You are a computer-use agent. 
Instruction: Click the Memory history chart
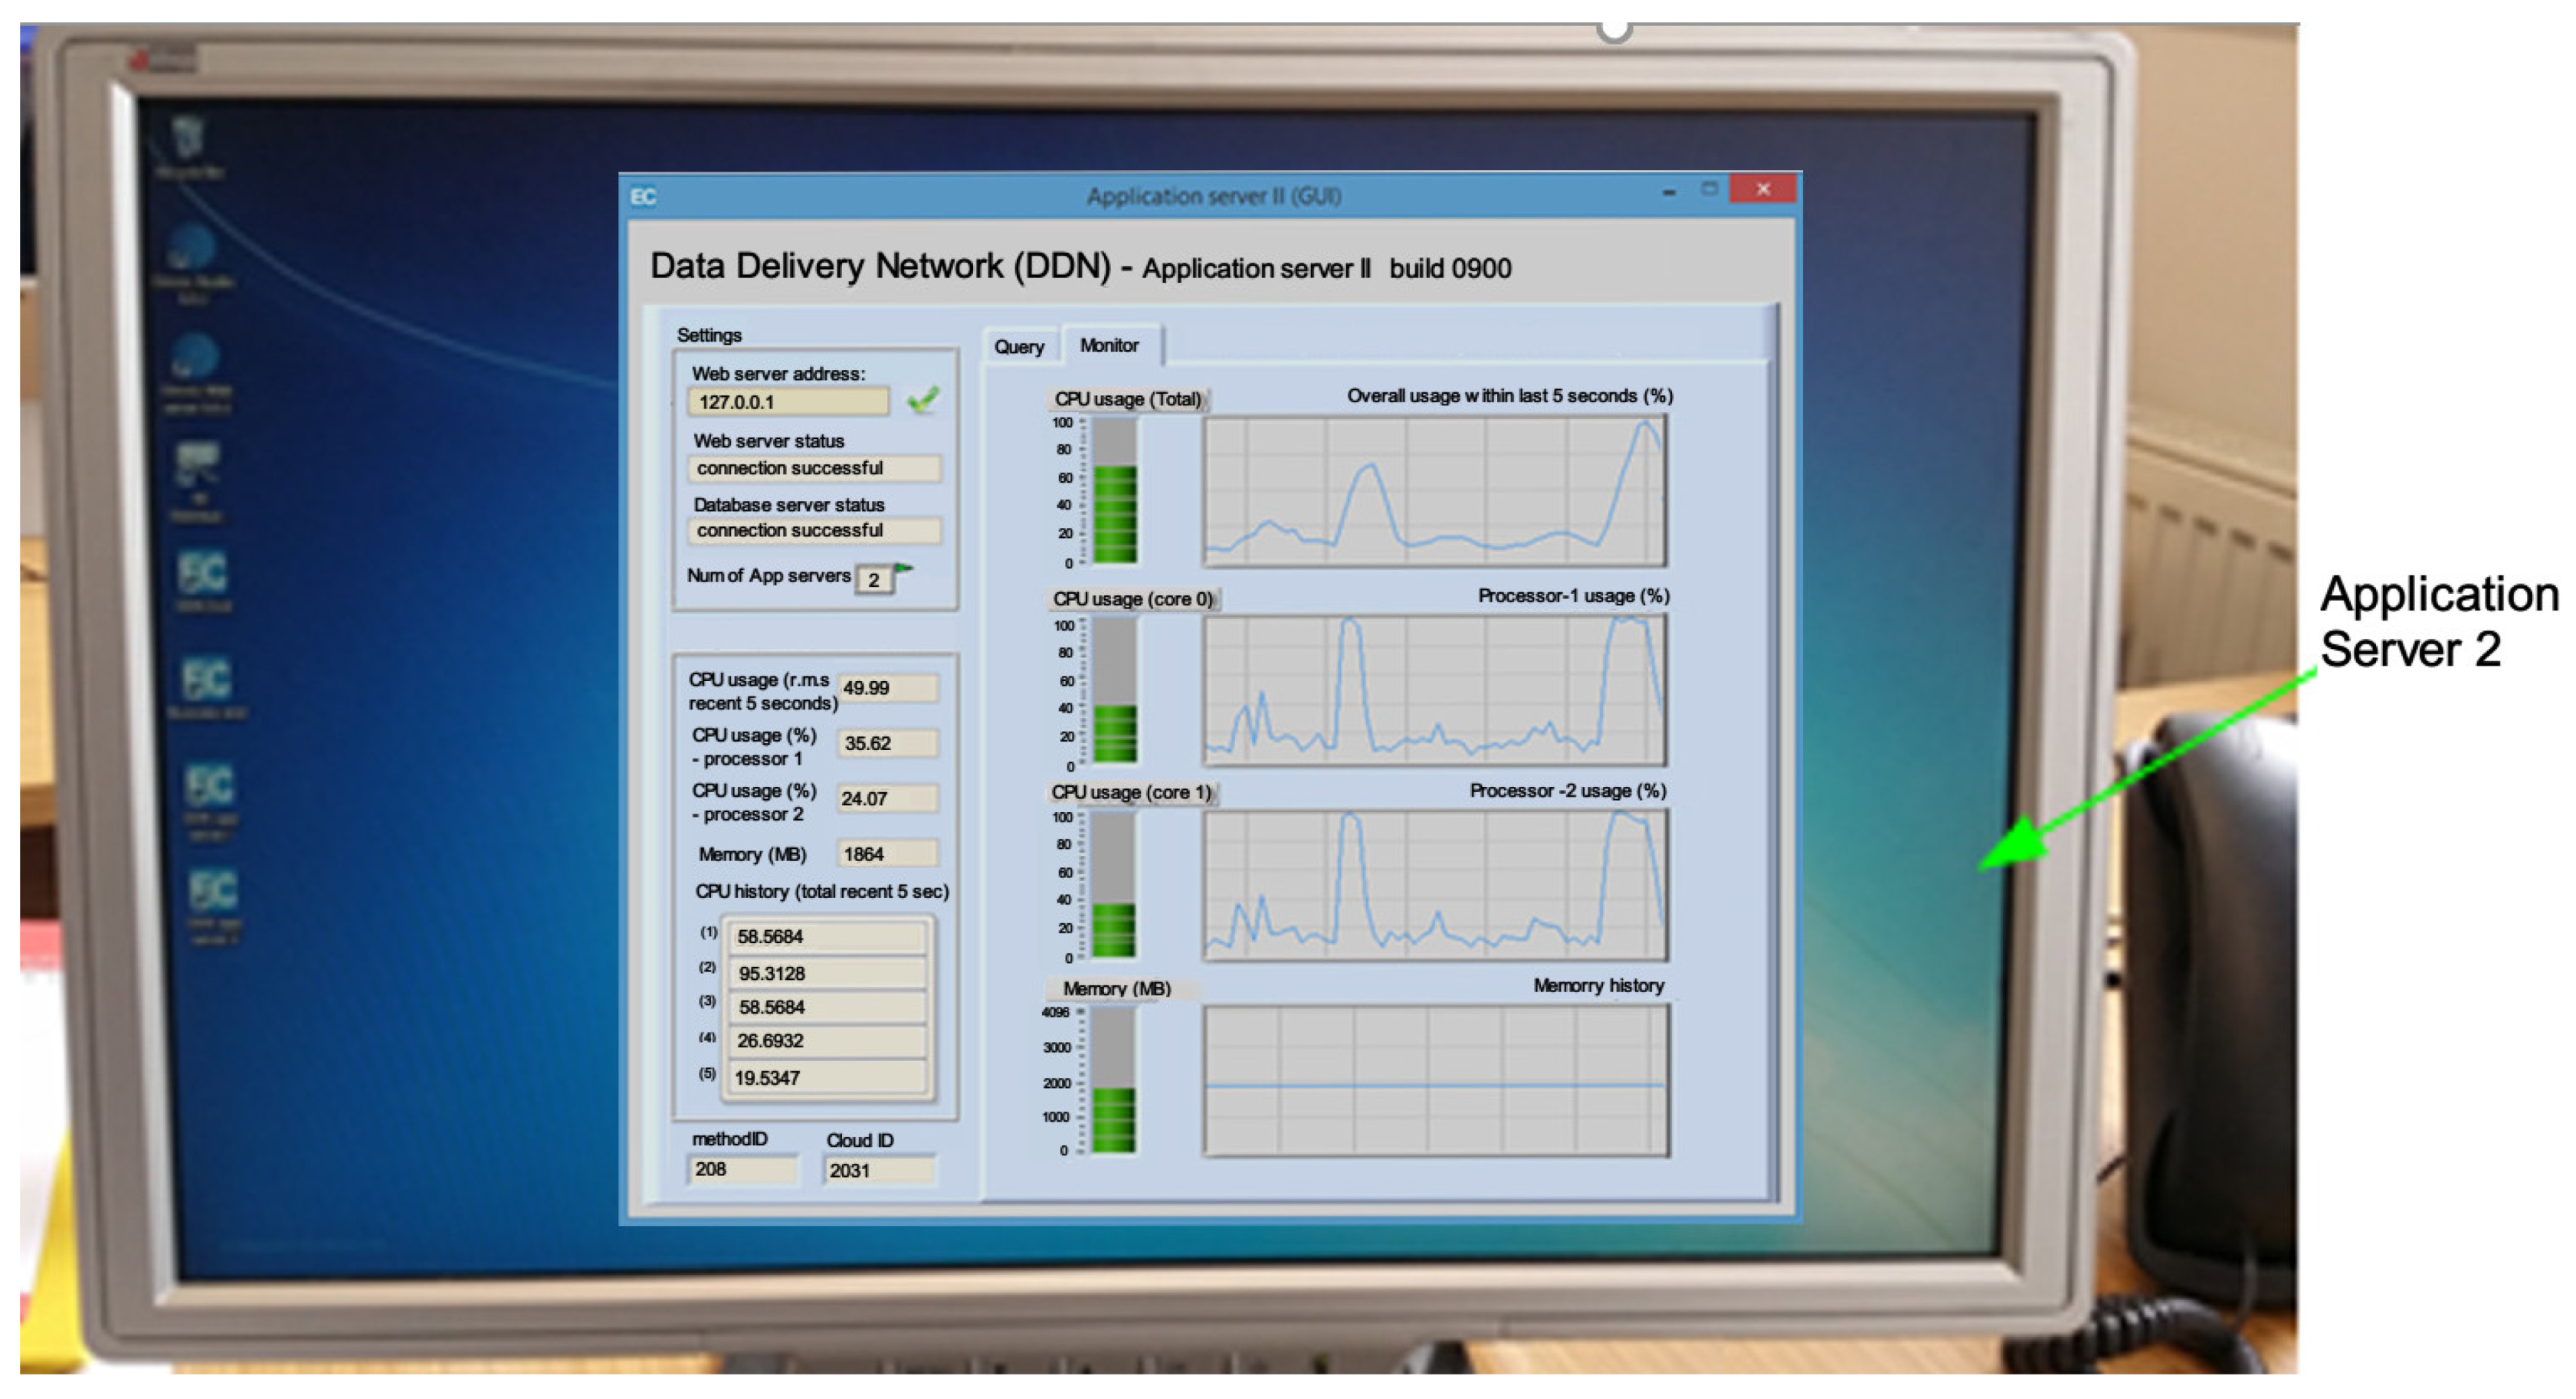pyautogui.click(x=1436, y=1082)
